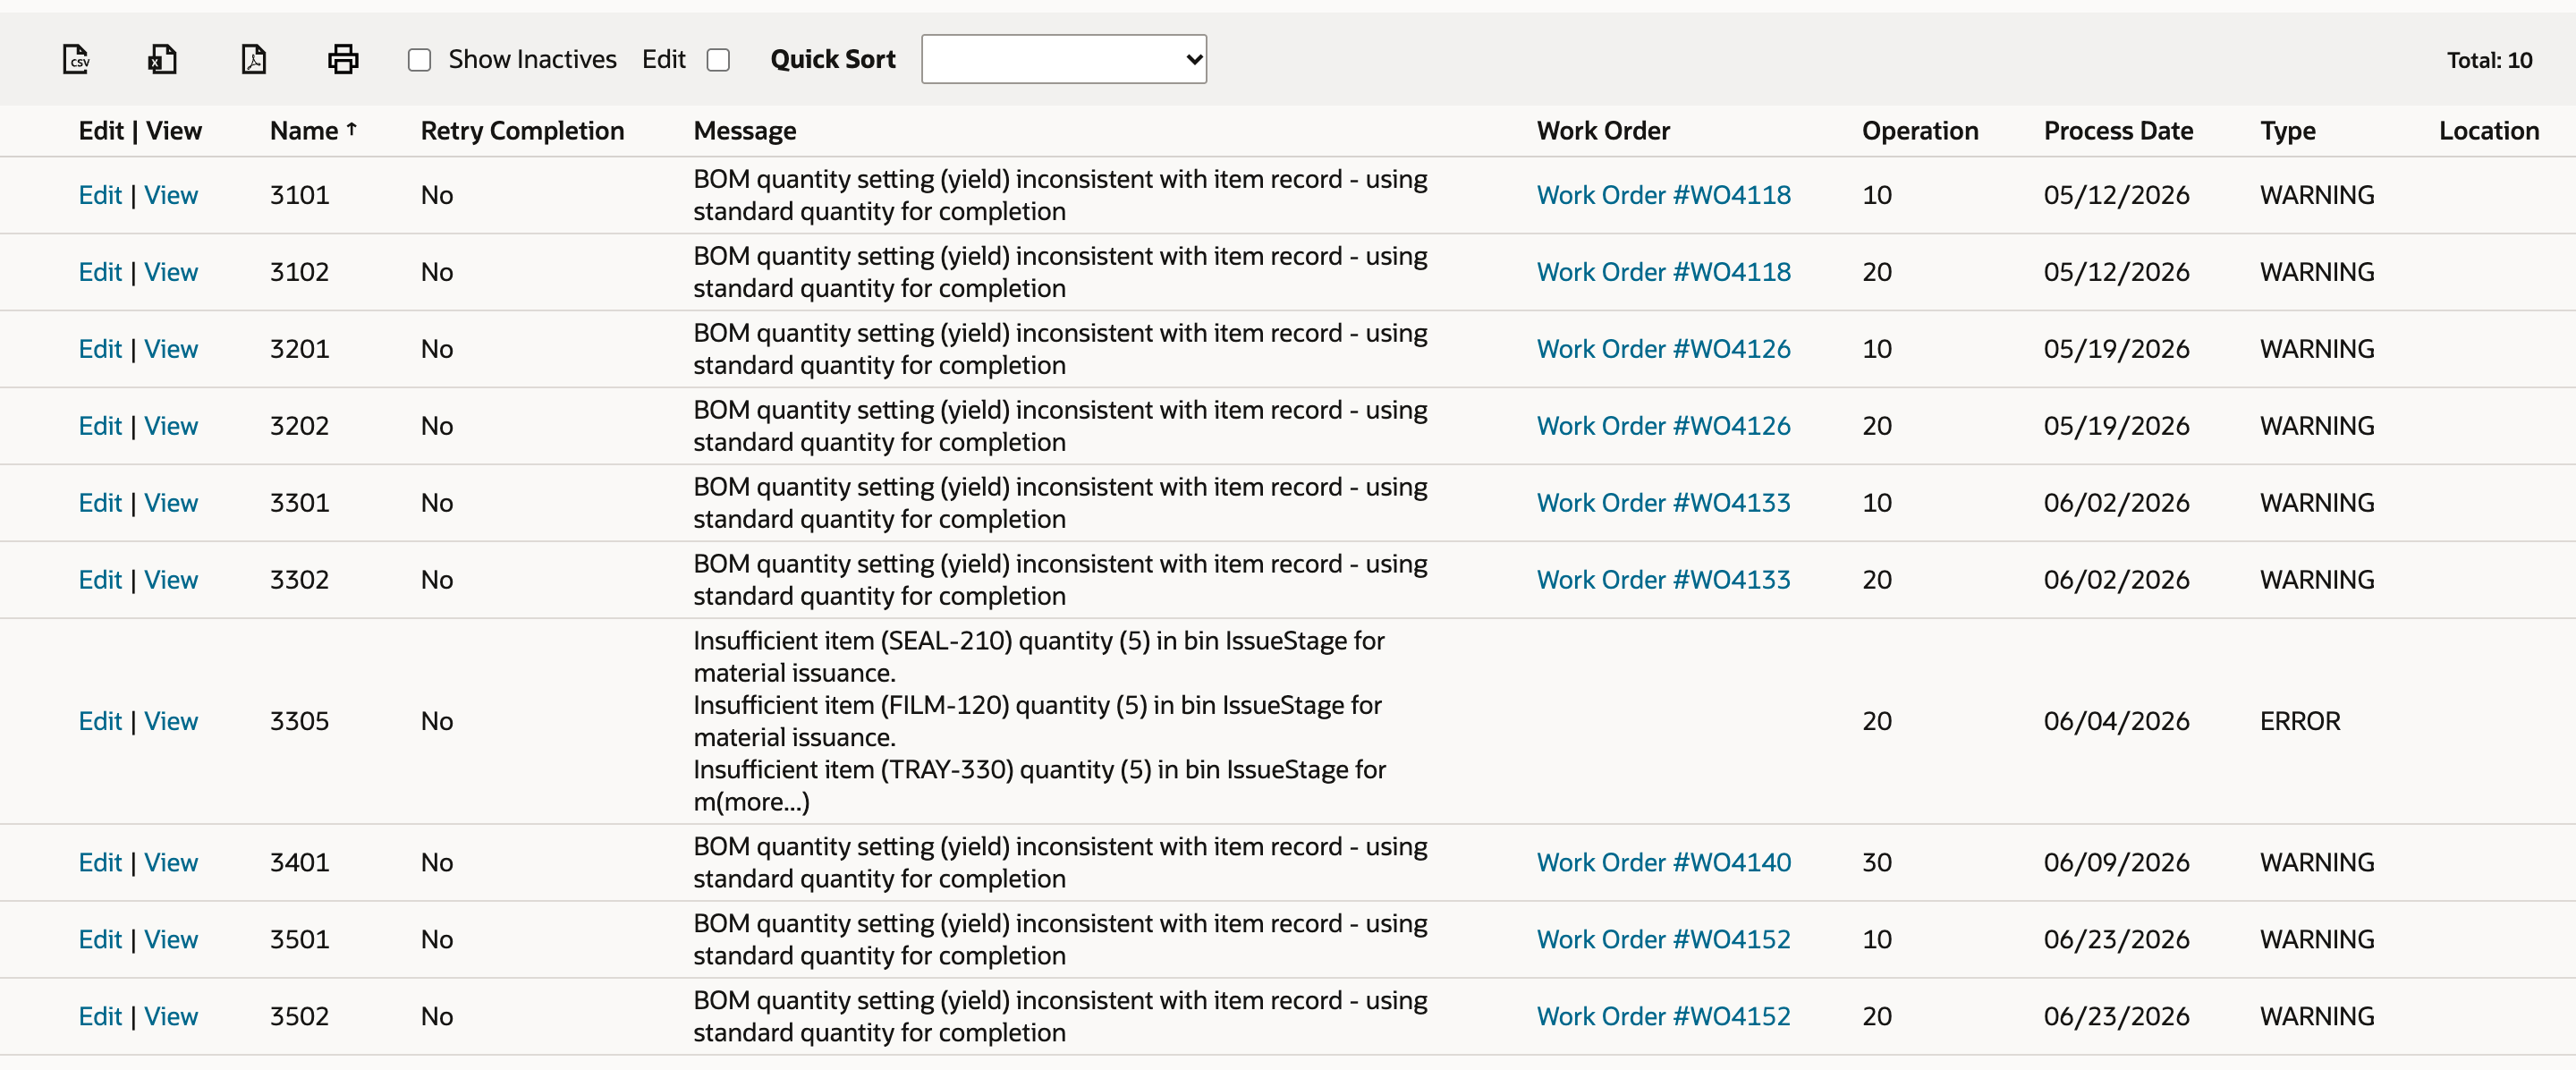
Task: Sort by Operation column header
Action: 1920,131
